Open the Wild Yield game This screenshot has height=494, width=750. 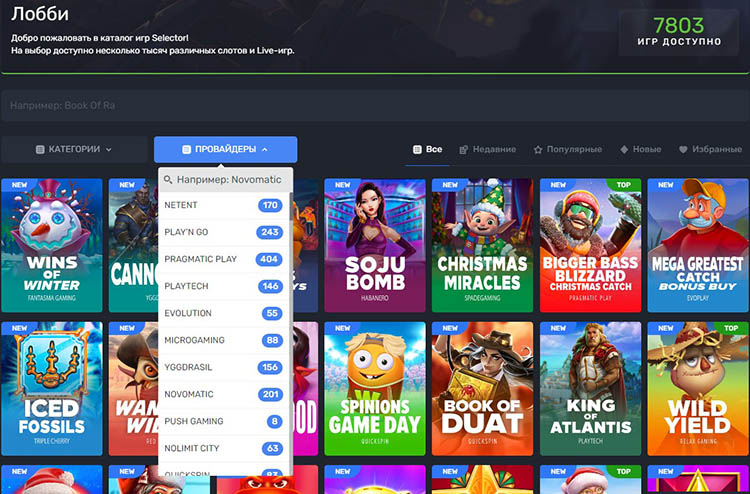698,389
